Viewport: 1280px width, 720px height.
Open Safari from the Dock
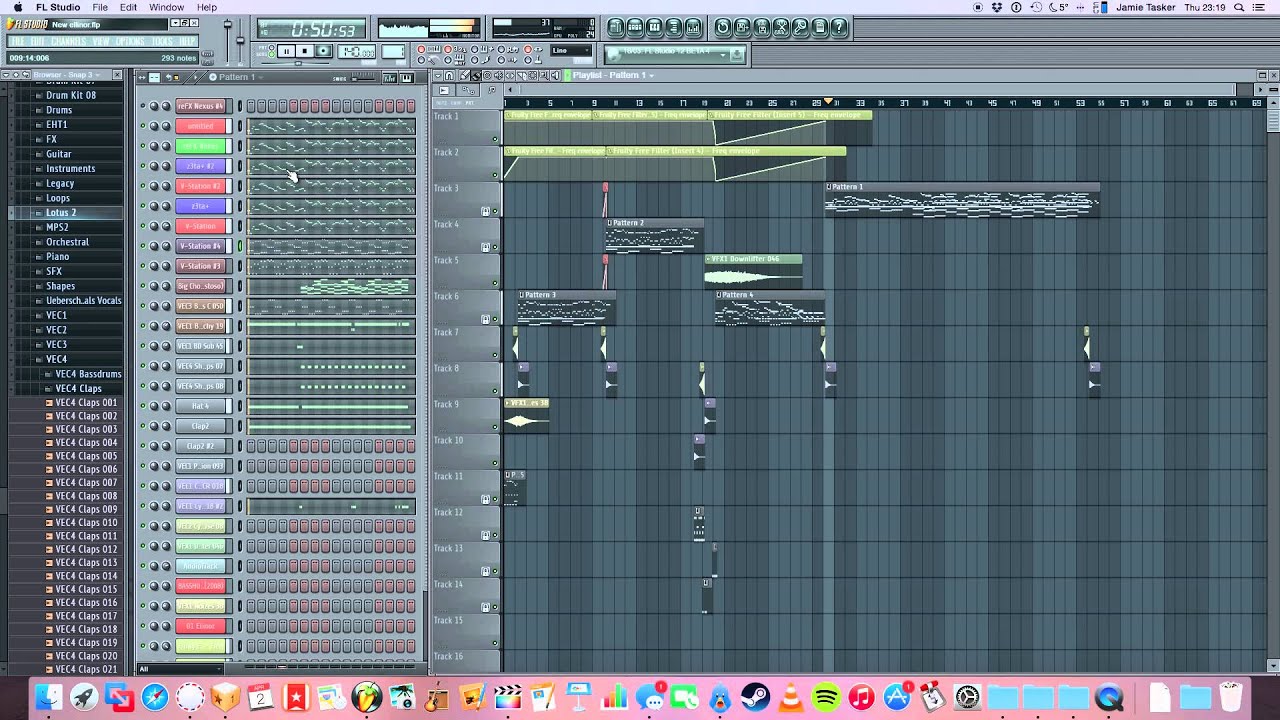155,697
